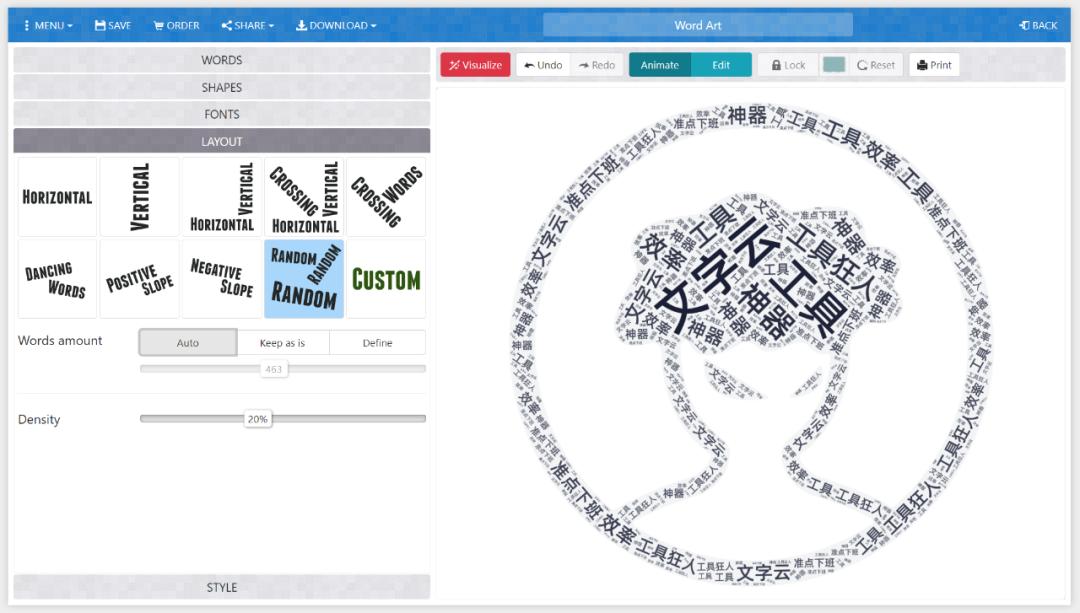Switch Words amount to Keep as is
Image resolution: width=1080 pixels, height=613 pixels.
[282, 342]
